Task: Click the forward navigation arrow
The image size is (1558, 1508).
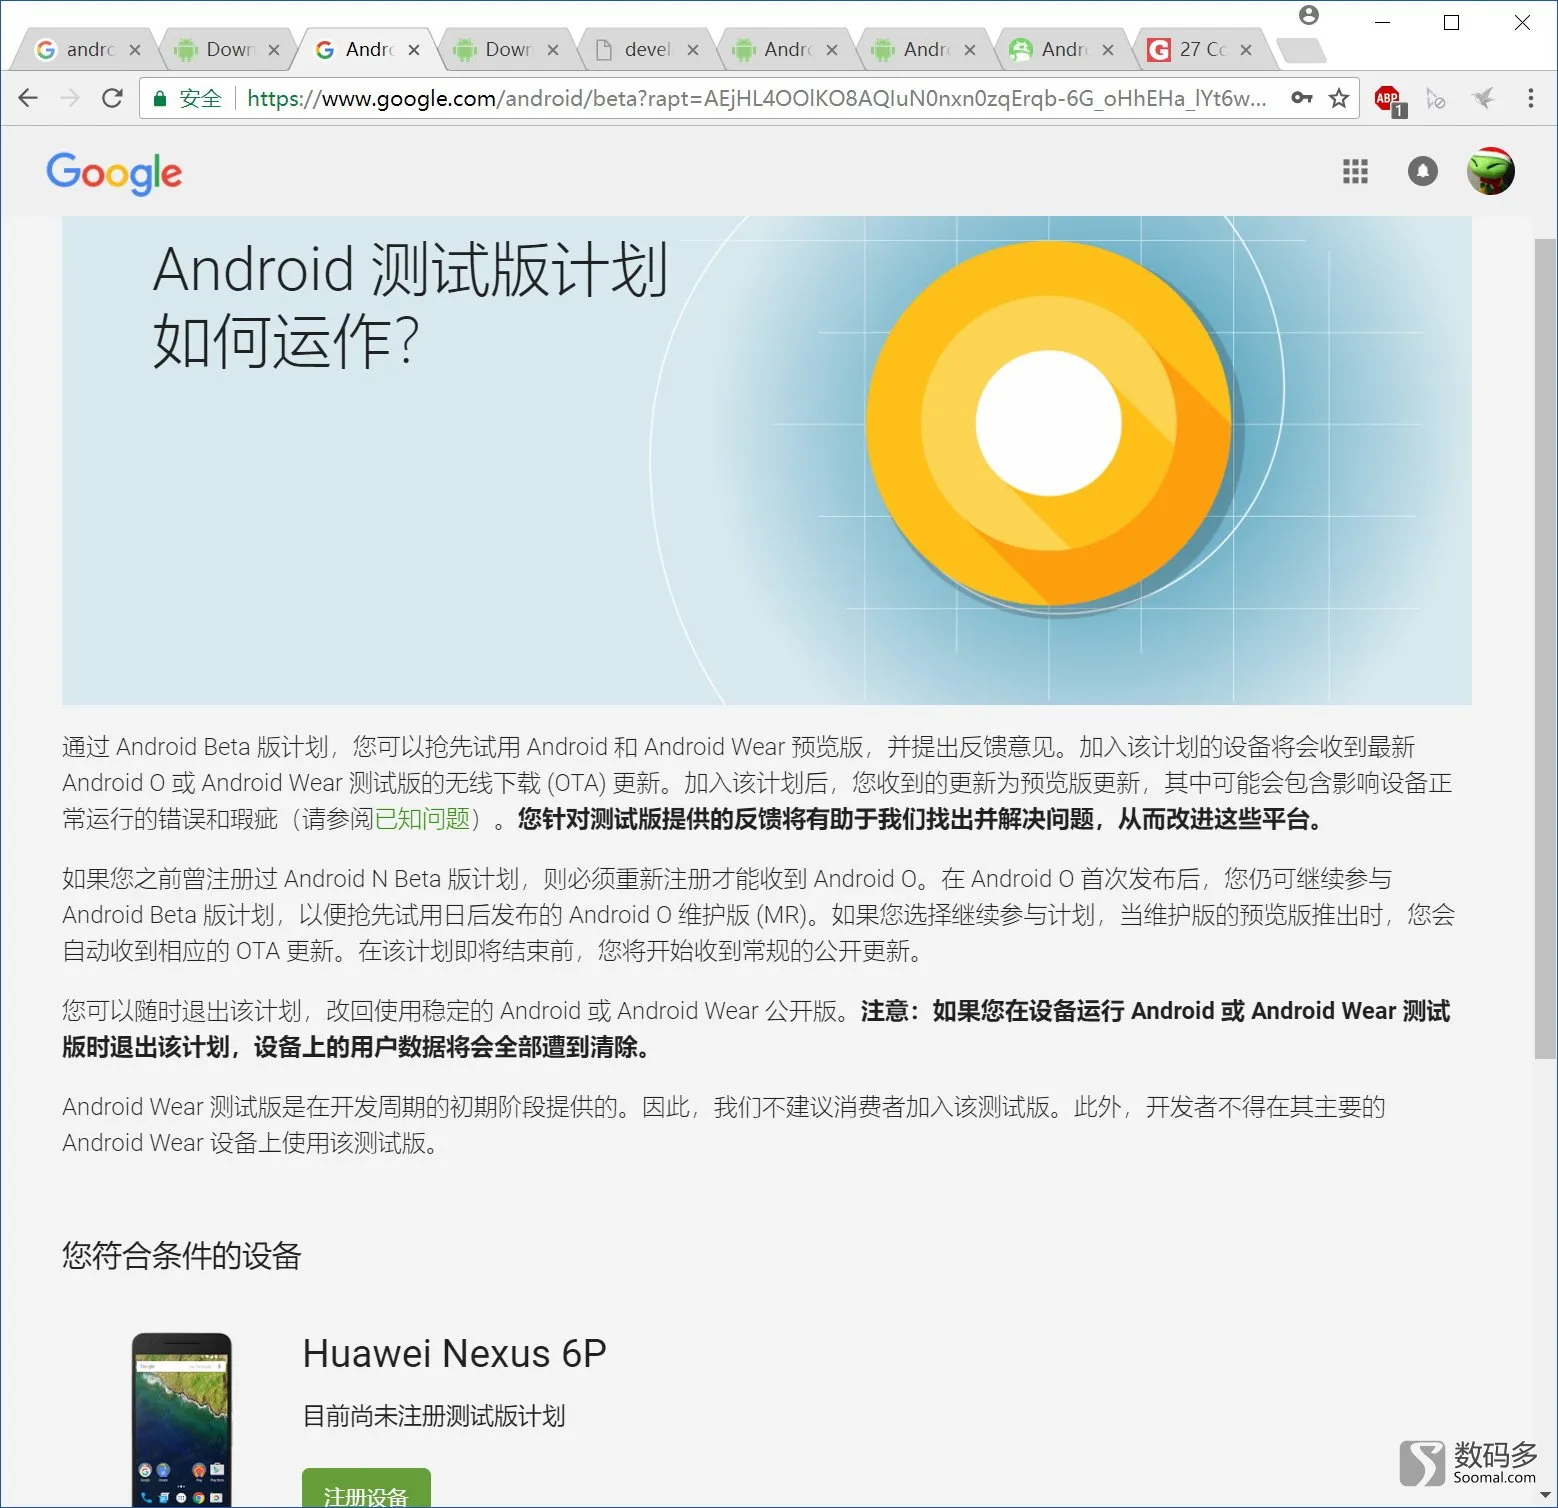Action: tap(69, 98)
